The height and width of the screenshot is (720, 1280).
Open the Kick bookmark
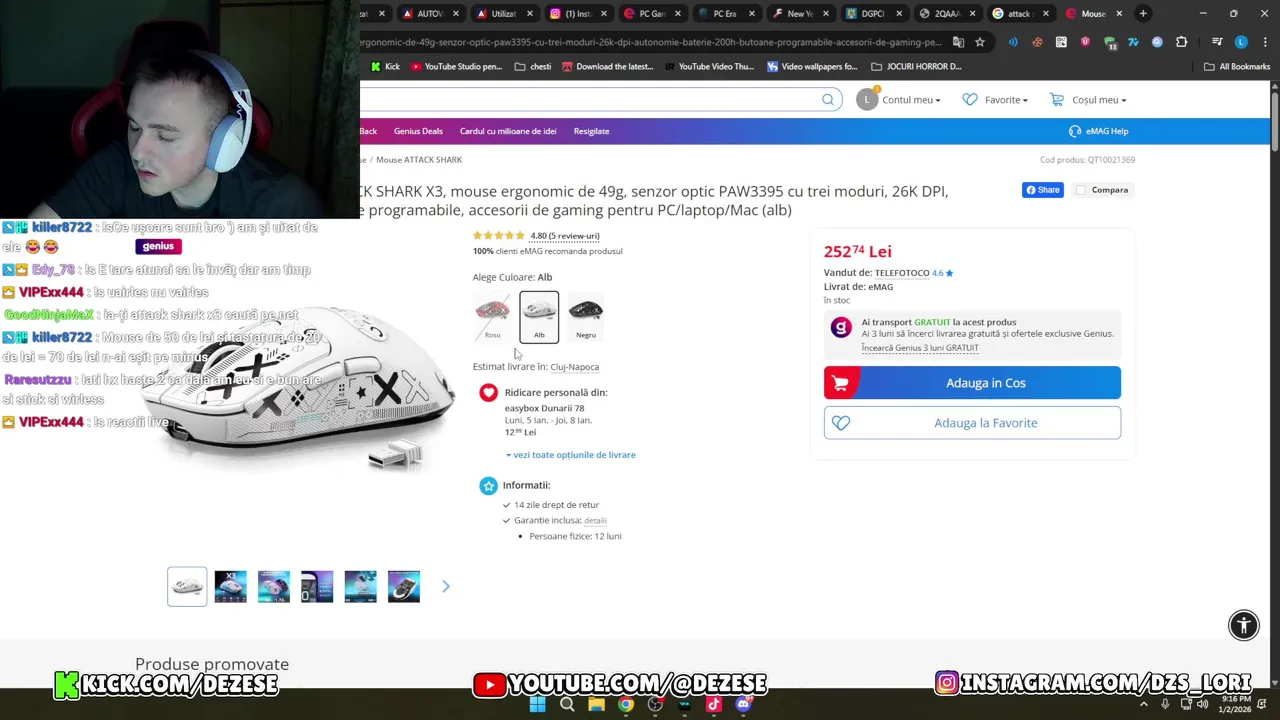click(385, 67)
